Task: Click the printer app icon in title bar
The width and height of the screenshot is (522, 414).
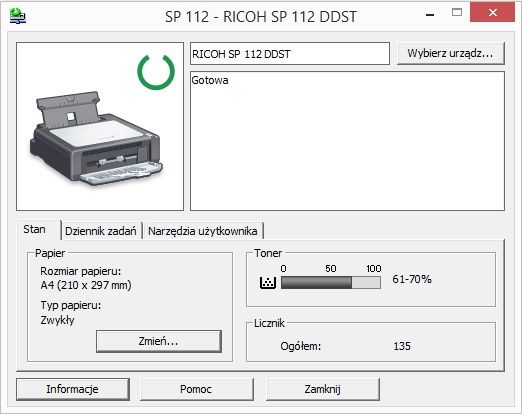Action: pyautogui.click(x=18, y=16)
